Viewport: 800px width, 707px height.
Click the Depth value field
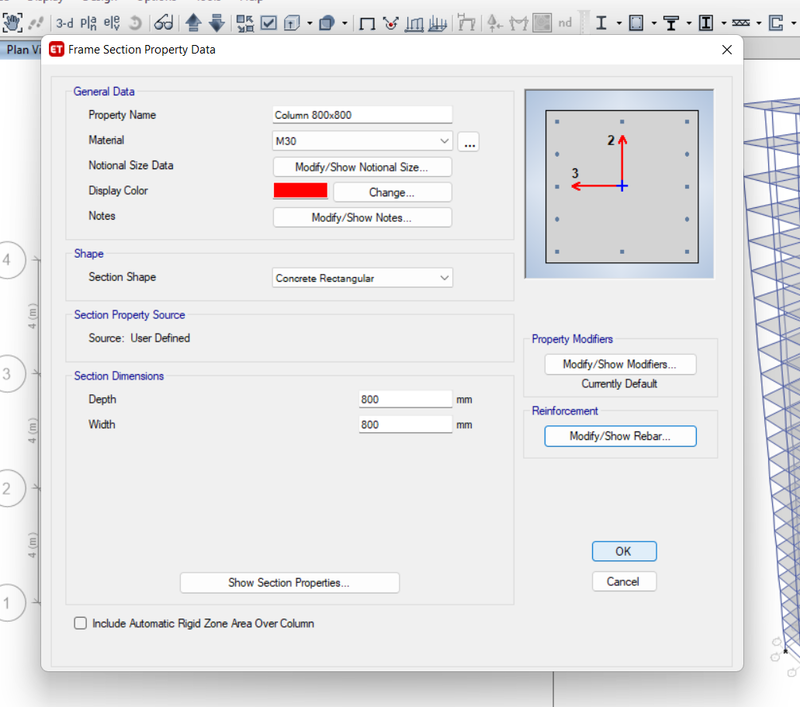[406, 399]
